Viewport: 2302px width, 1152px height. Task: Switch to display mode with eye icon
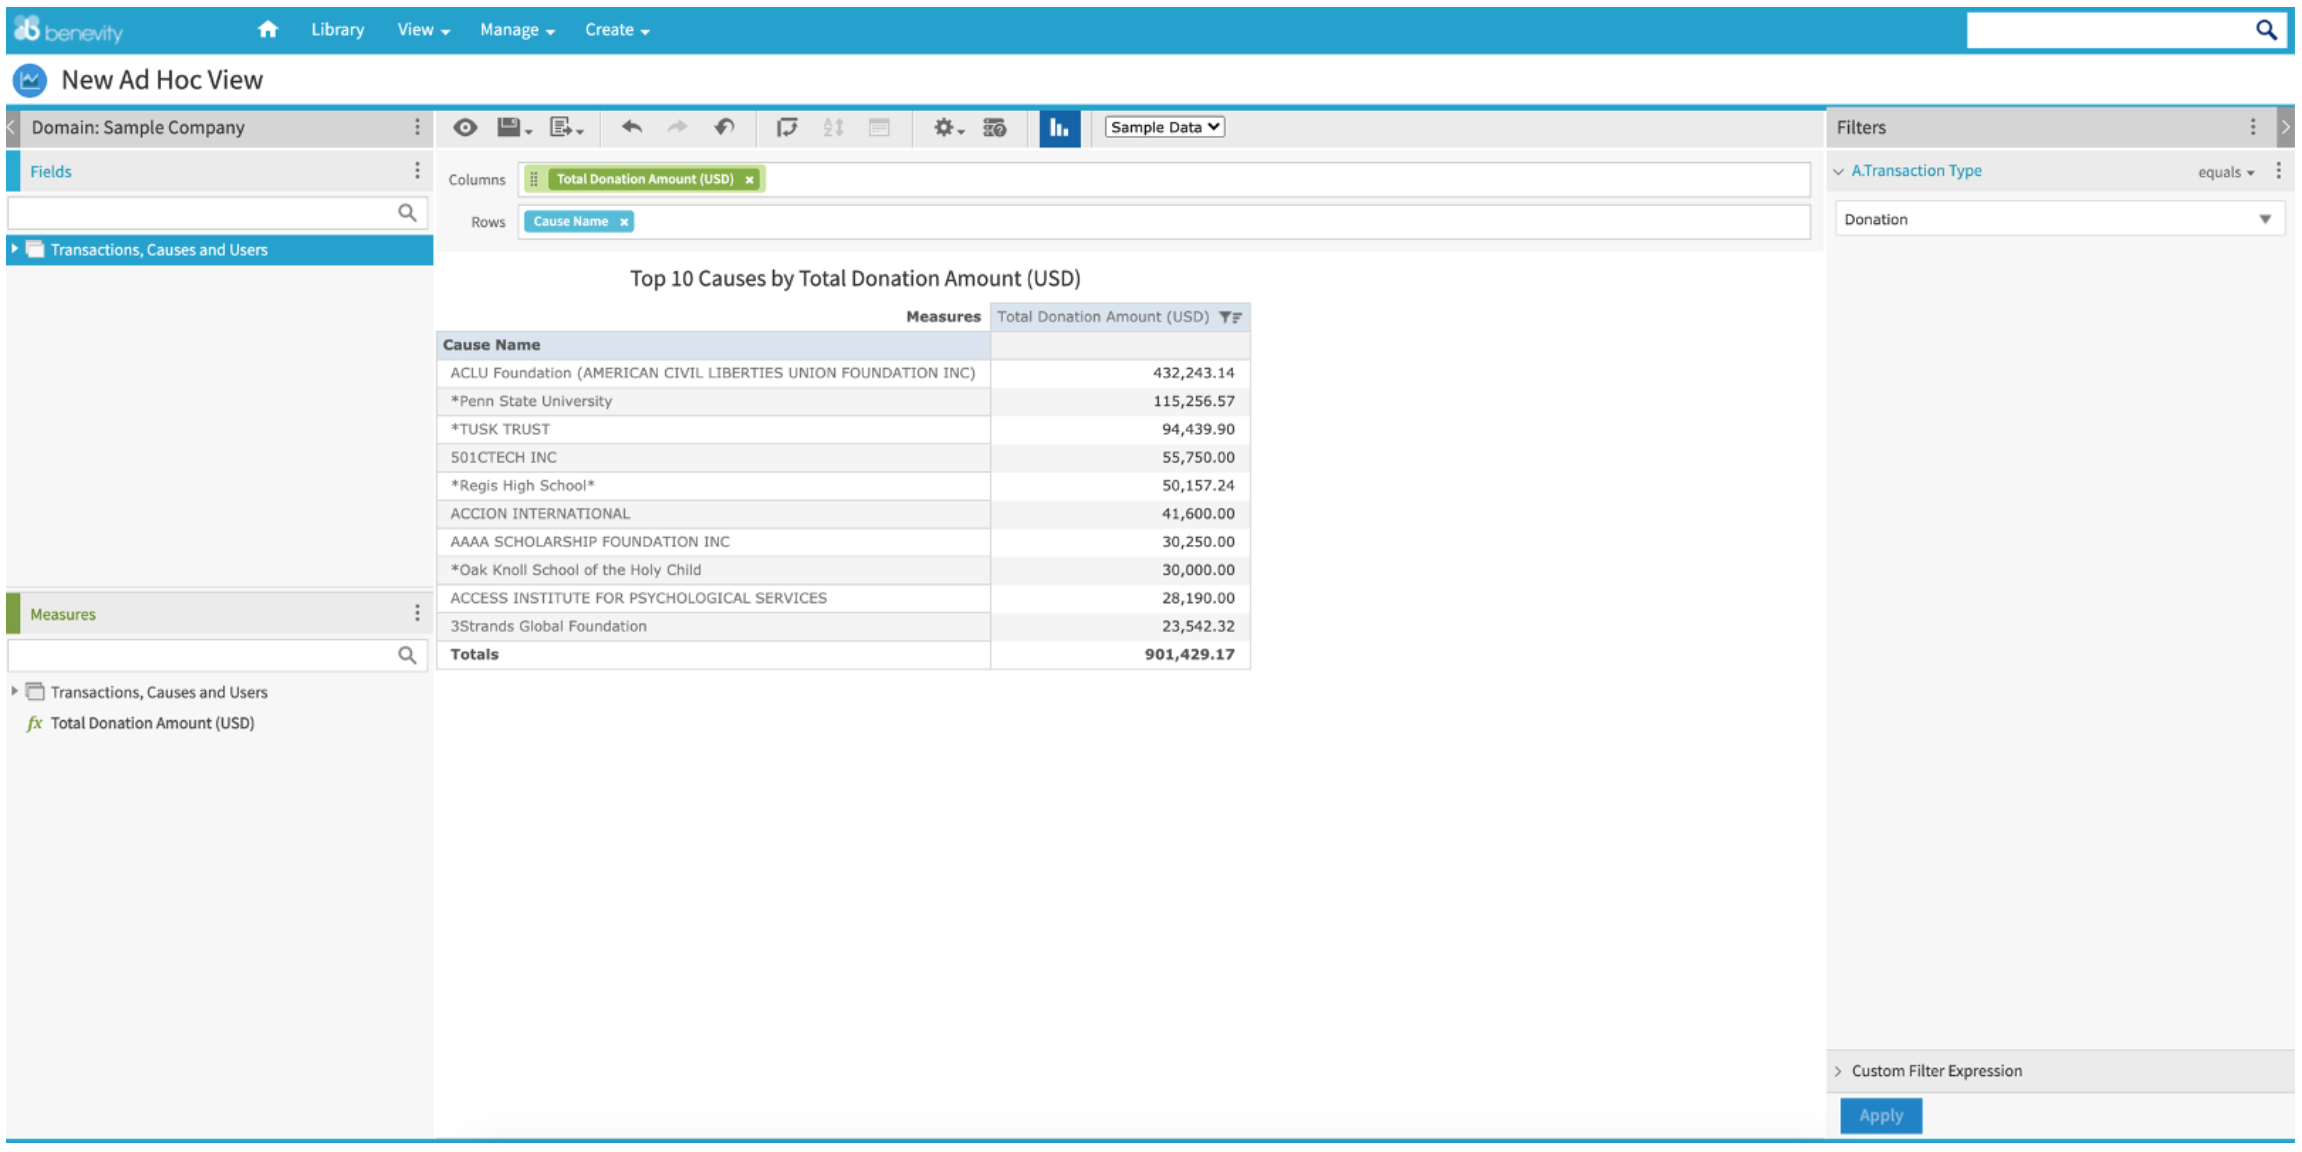tap(465, 127)
